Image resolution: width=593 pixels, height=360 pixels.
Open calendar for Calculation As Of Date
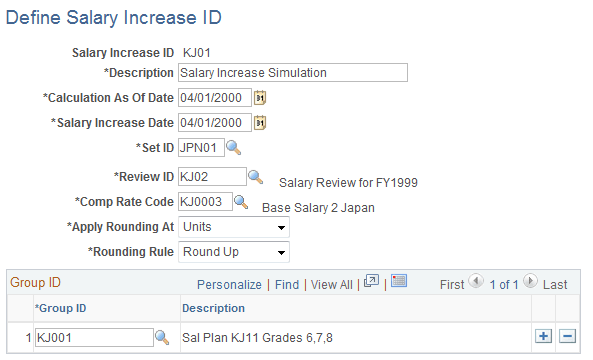pyautogui.click(x=260, y=98)
